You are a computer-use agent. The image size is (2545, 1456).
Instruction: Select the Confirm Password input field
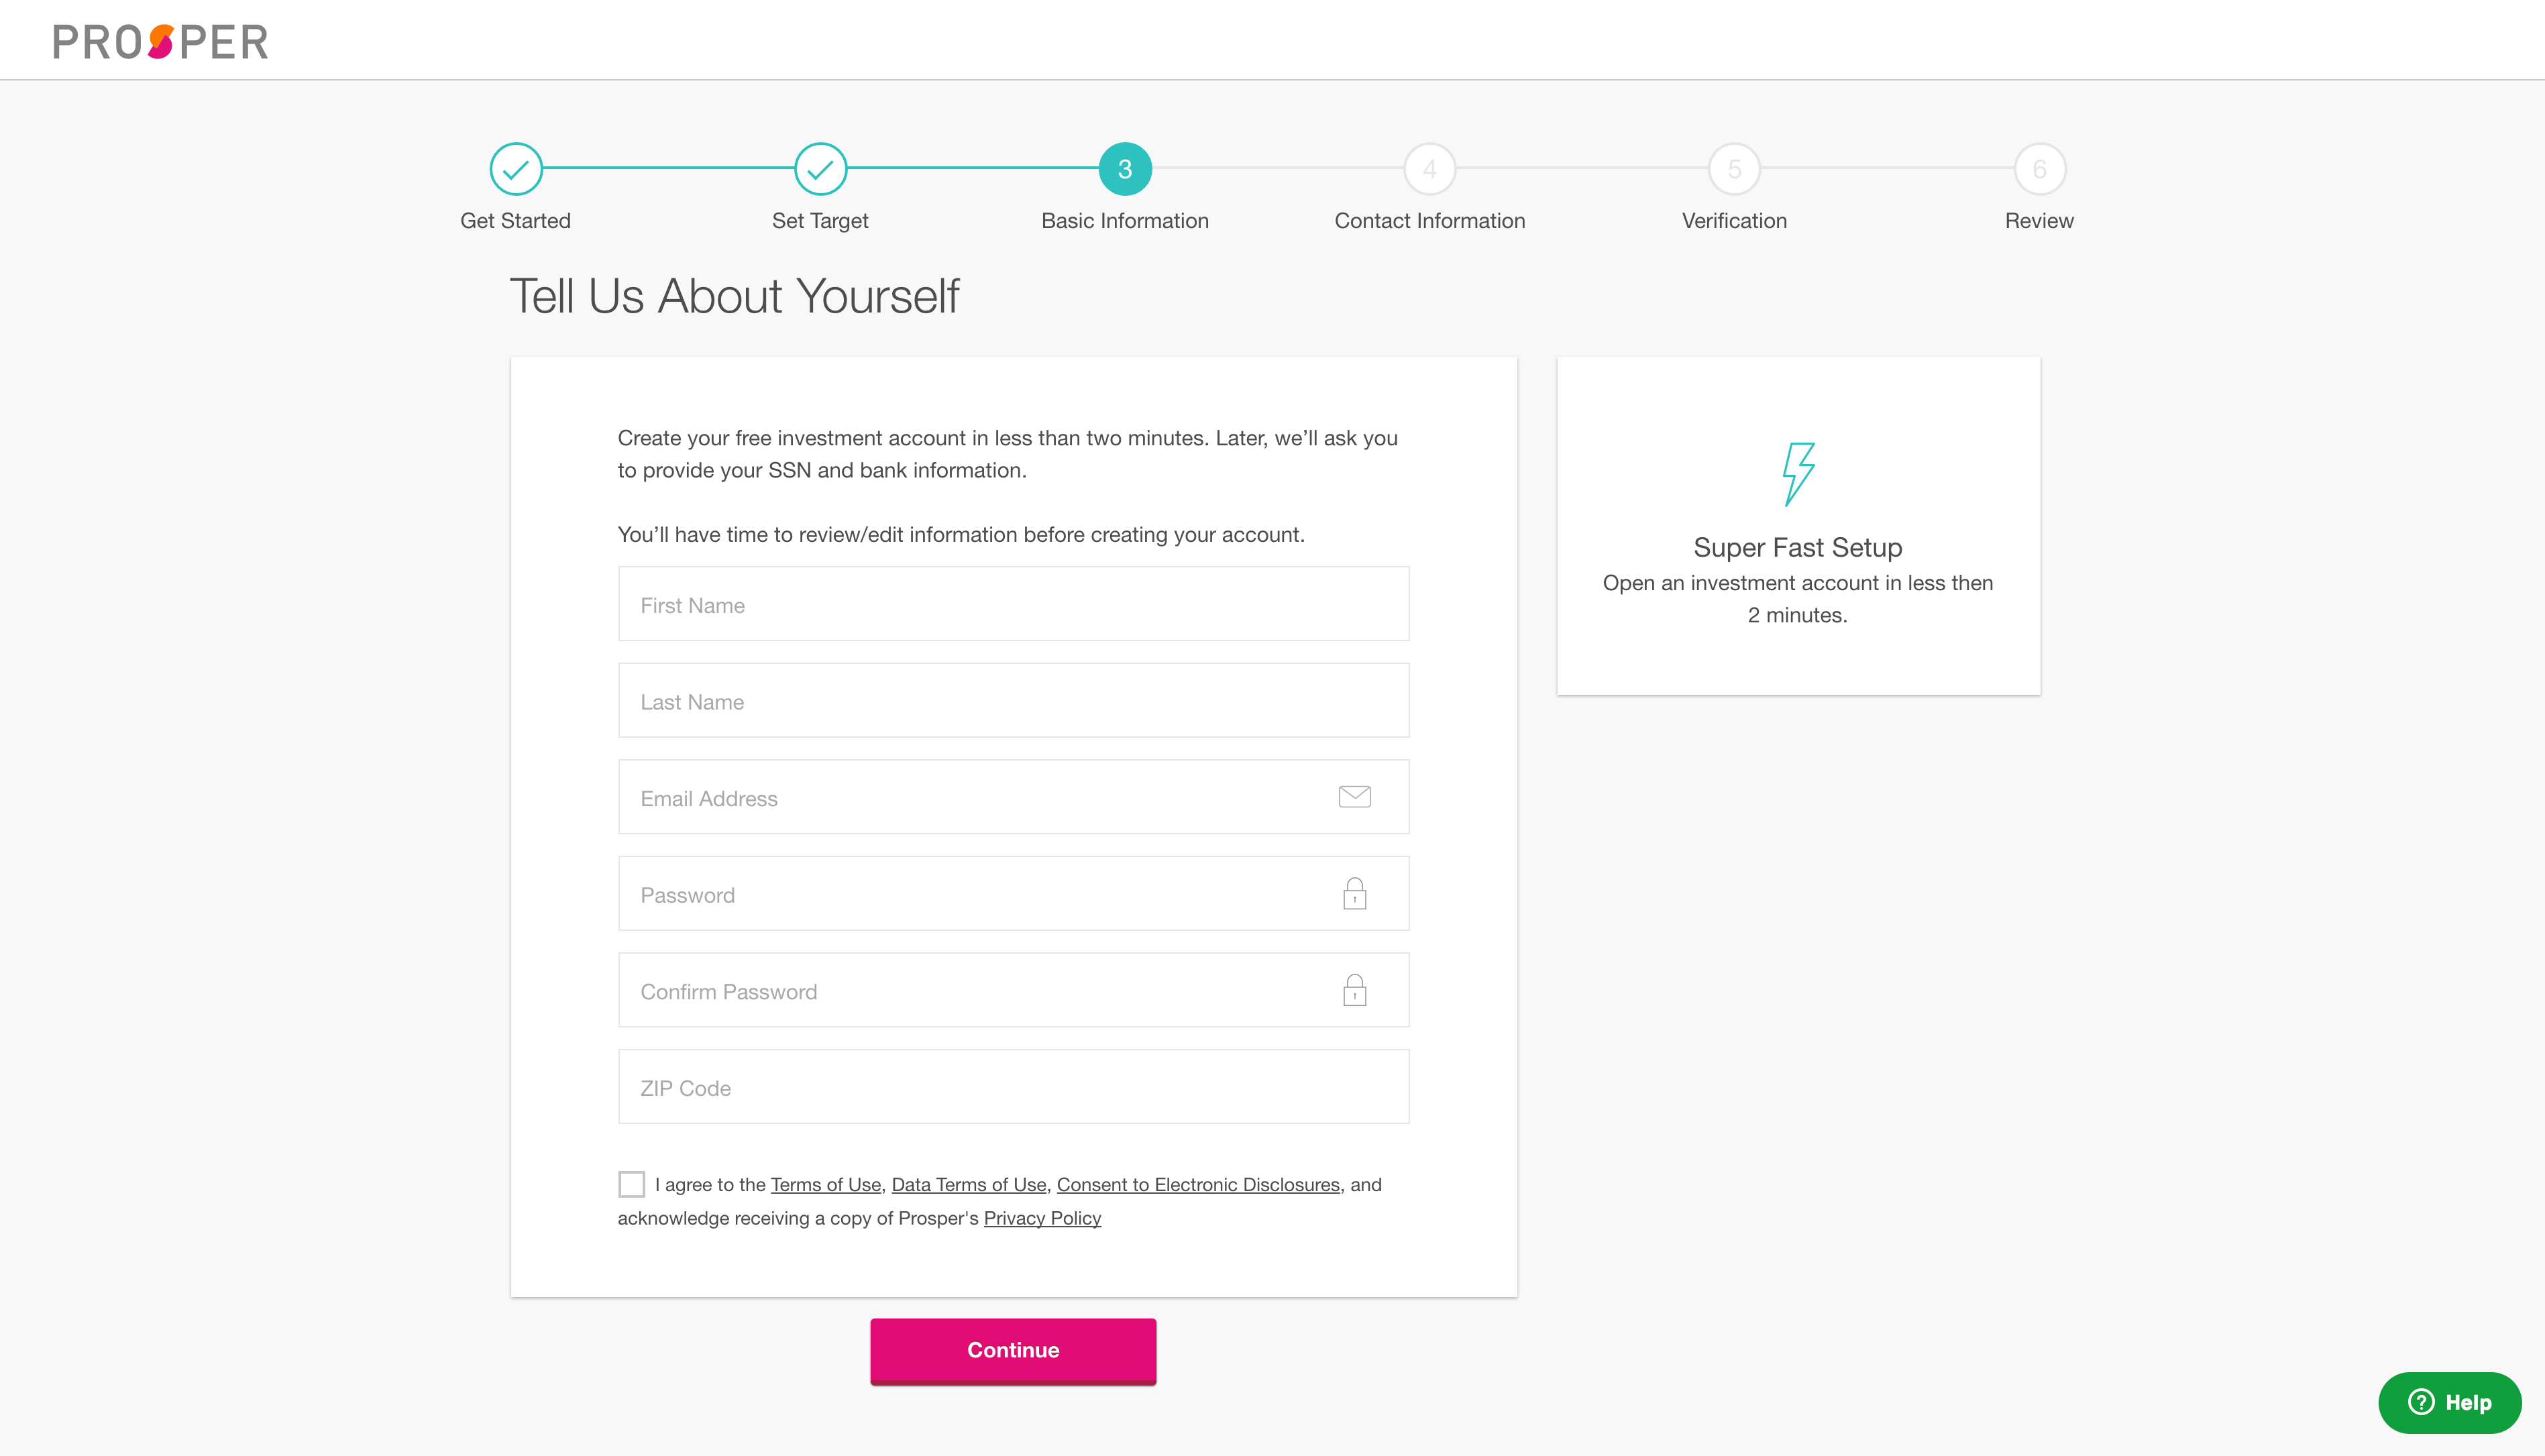[1013, 990]
